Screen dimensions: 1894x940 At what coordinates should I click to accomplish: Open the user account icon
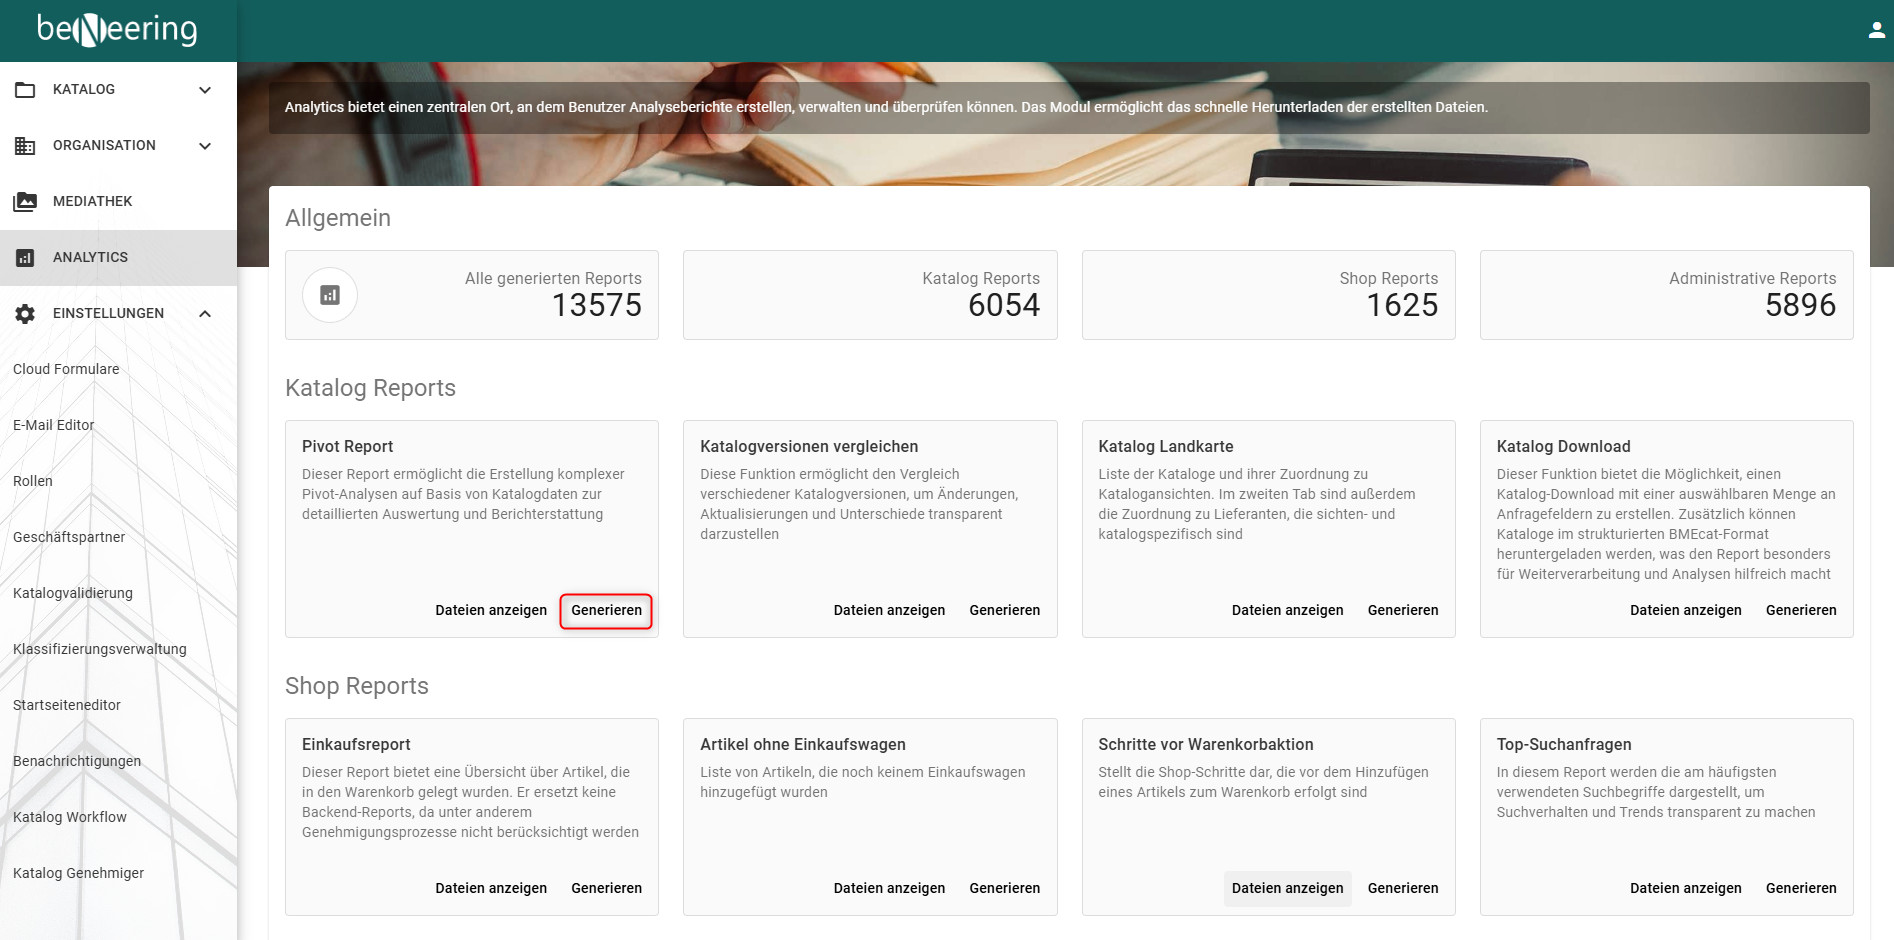point(1877,30)
